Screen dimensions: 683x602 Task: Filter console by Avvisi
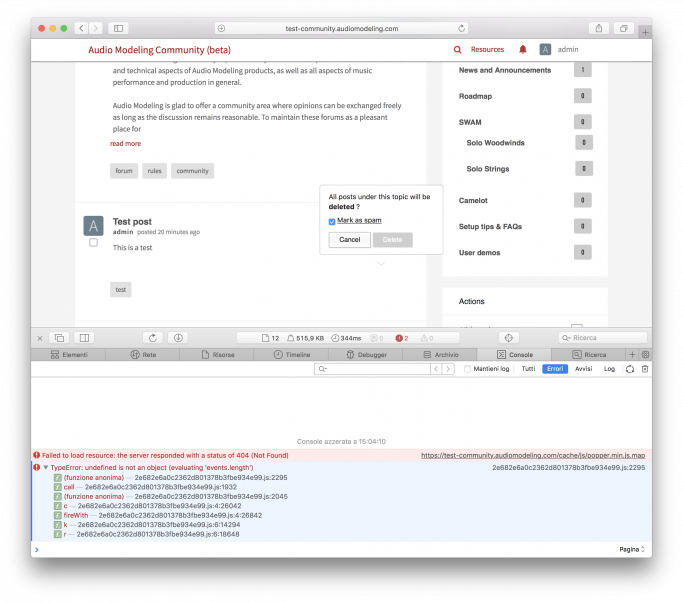[583, 369]
